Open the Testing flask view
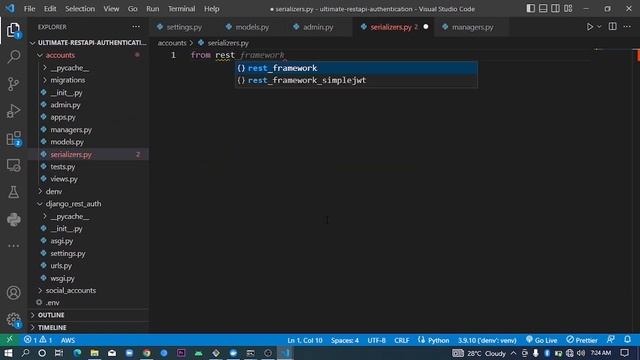 coord(13,192)
